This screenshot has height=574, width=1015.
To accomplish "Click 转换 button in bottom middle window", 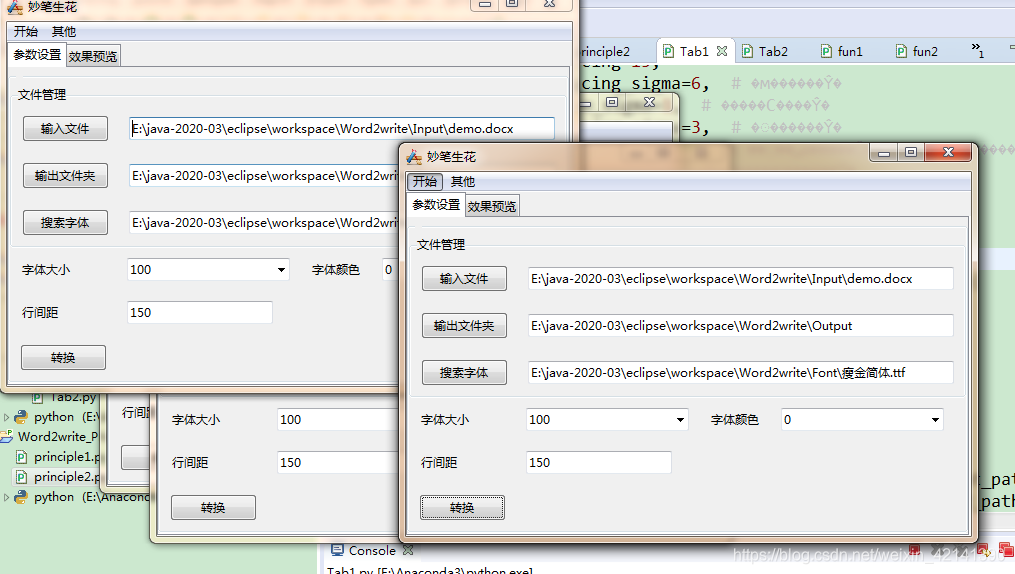I will (214, 508).
